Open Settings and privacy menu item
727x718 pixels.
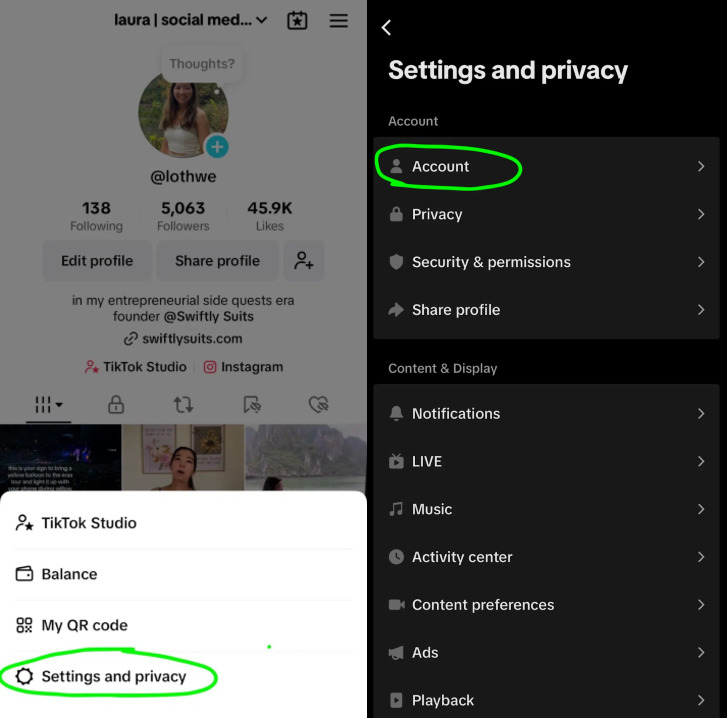(x=113, y=677)
